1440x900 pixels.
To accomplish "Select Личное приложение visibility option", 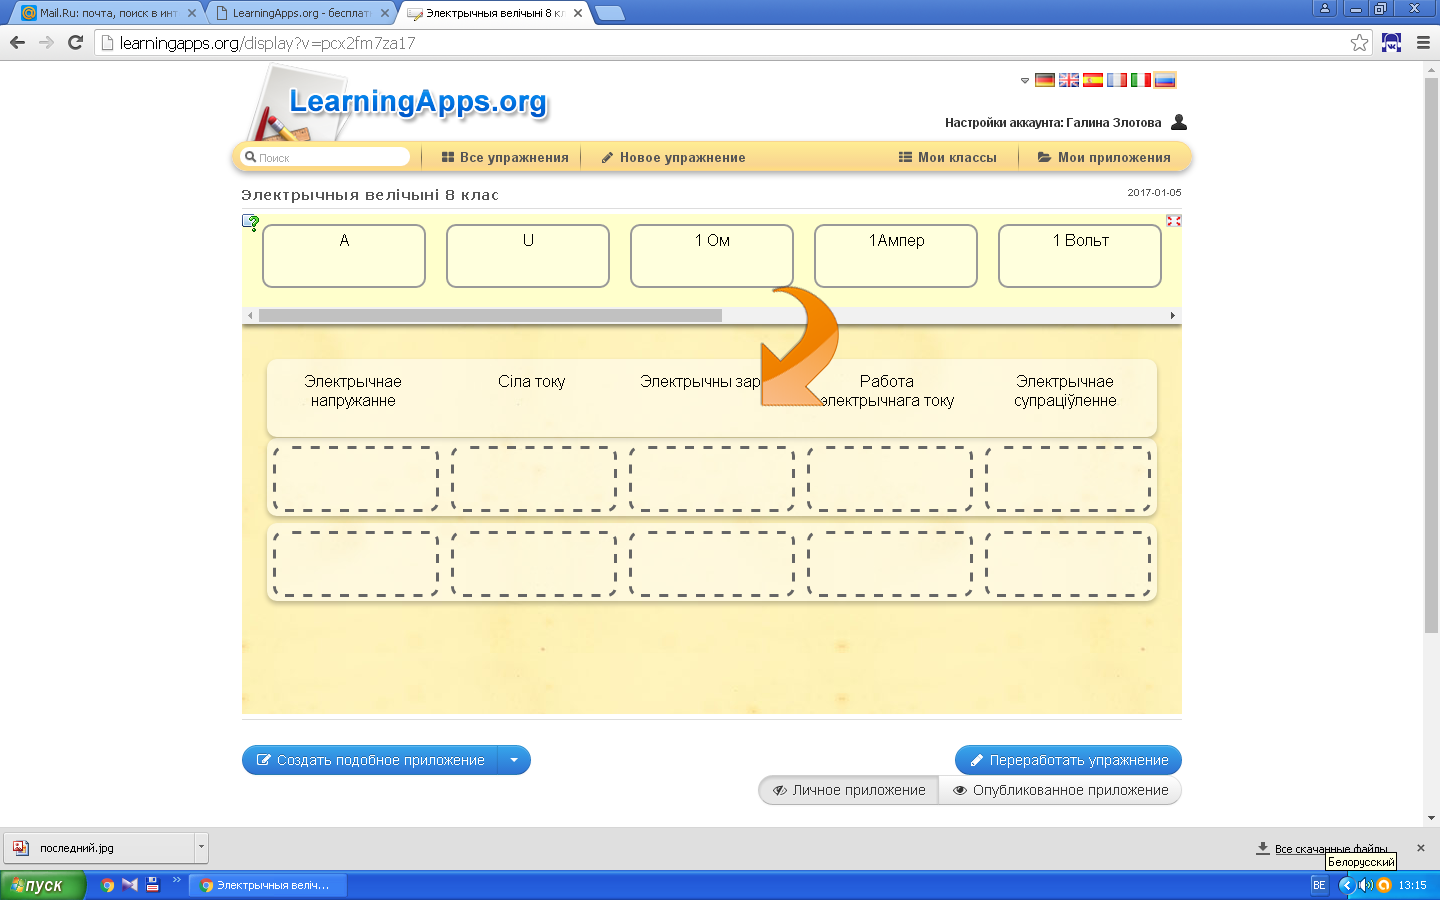I will coord(849,790).
